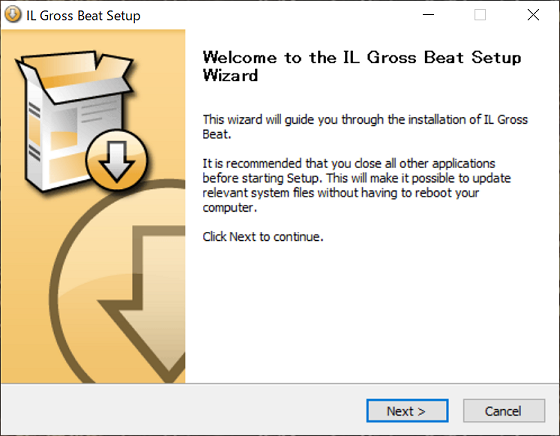Screen dimensions: 560x436
Task: Click the greyed-out maximize button
Action: pos(480,15)
